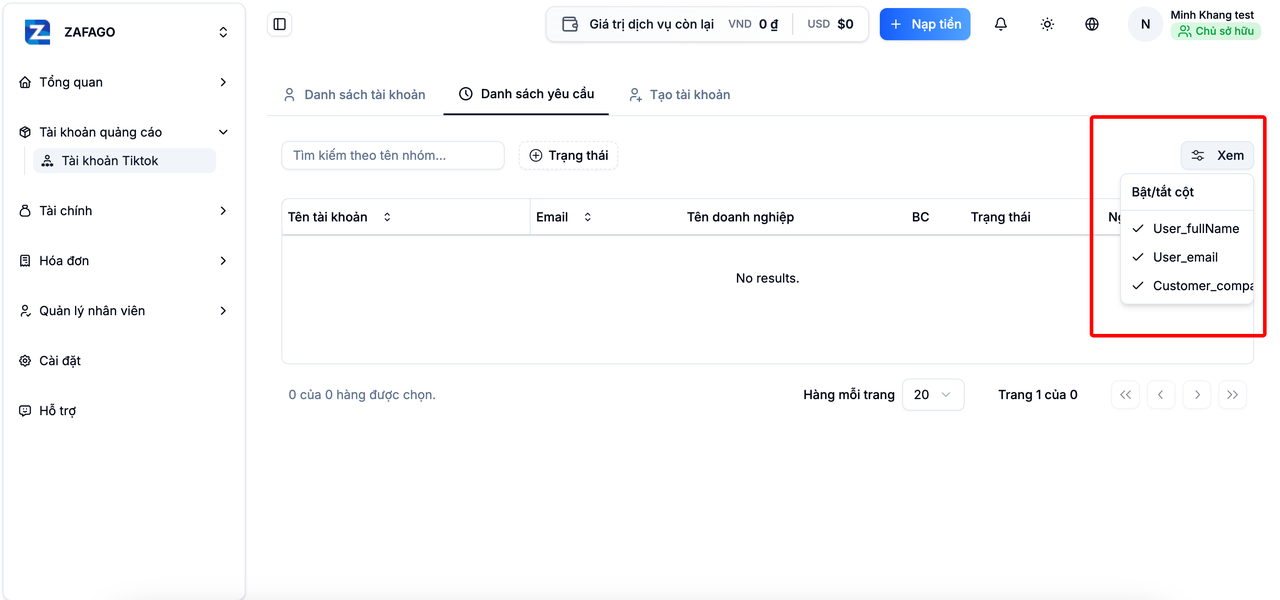Click the Hỗ trợ chat icon
The height and width of the screenshot is (600, 1280).
[26, 411]
